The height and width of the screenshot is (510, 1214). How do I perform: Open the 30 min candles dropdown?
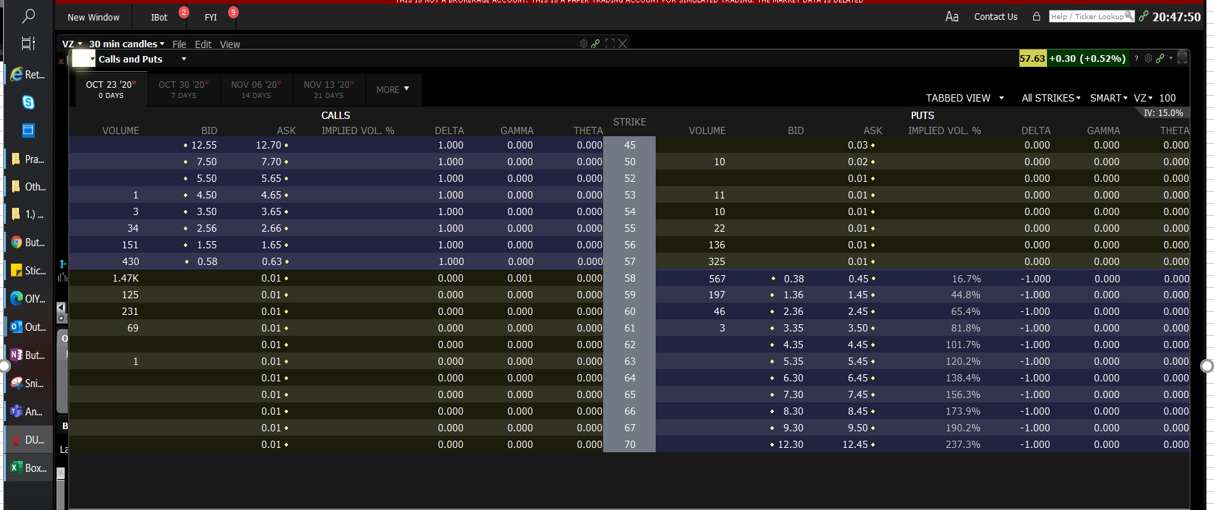click(126, 44)
